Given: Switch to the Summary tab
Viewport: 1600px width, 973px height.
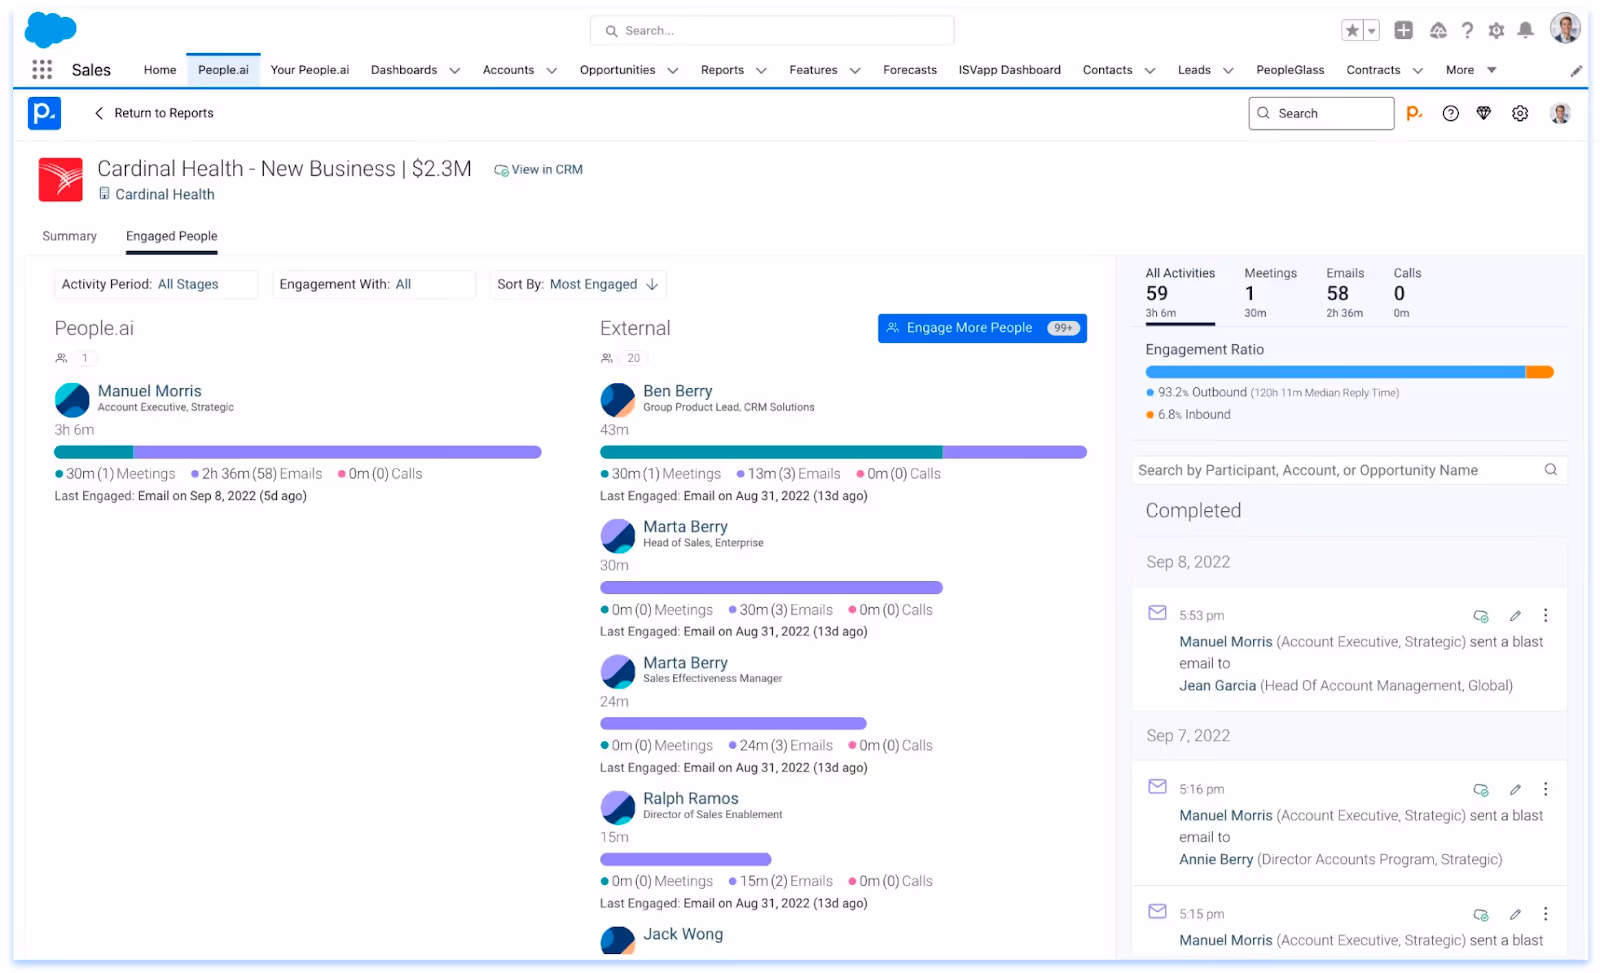Looking at the screenshot, I should 70,236.
